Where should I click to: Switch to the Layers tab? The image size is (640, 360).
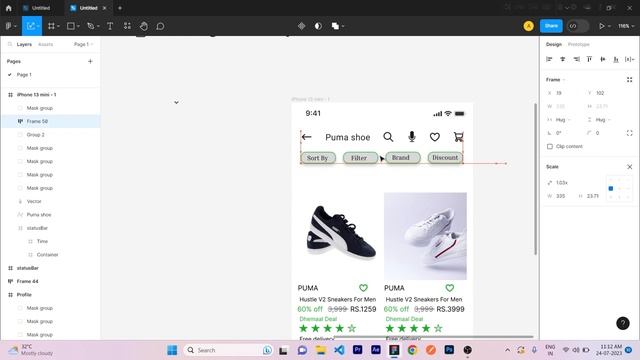click(24, 44)
